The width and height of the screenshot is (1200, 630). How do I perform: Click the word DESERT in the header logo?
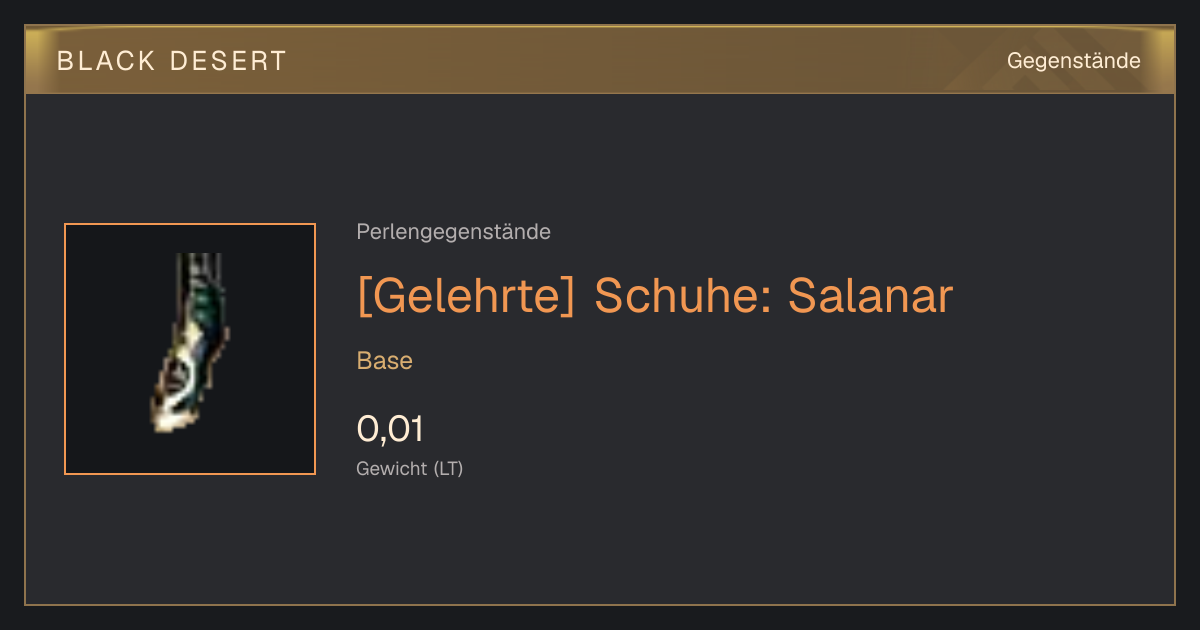pyautogui.click(x=228, y=61)
